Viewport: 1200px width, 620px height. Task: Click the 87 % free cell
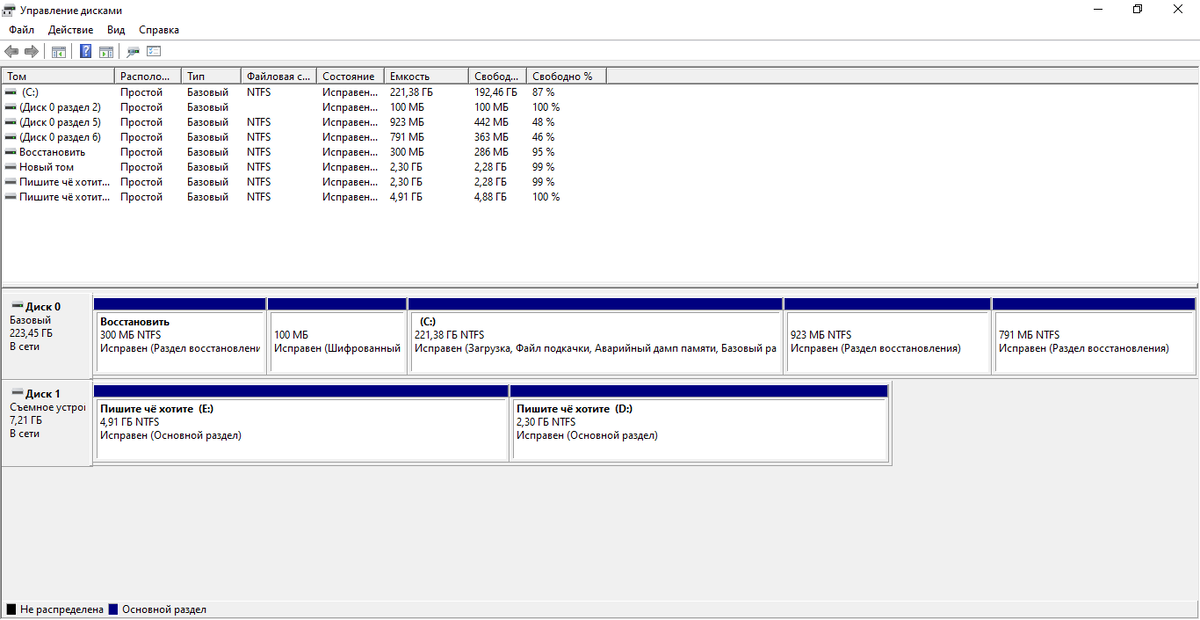click(543, 92)
